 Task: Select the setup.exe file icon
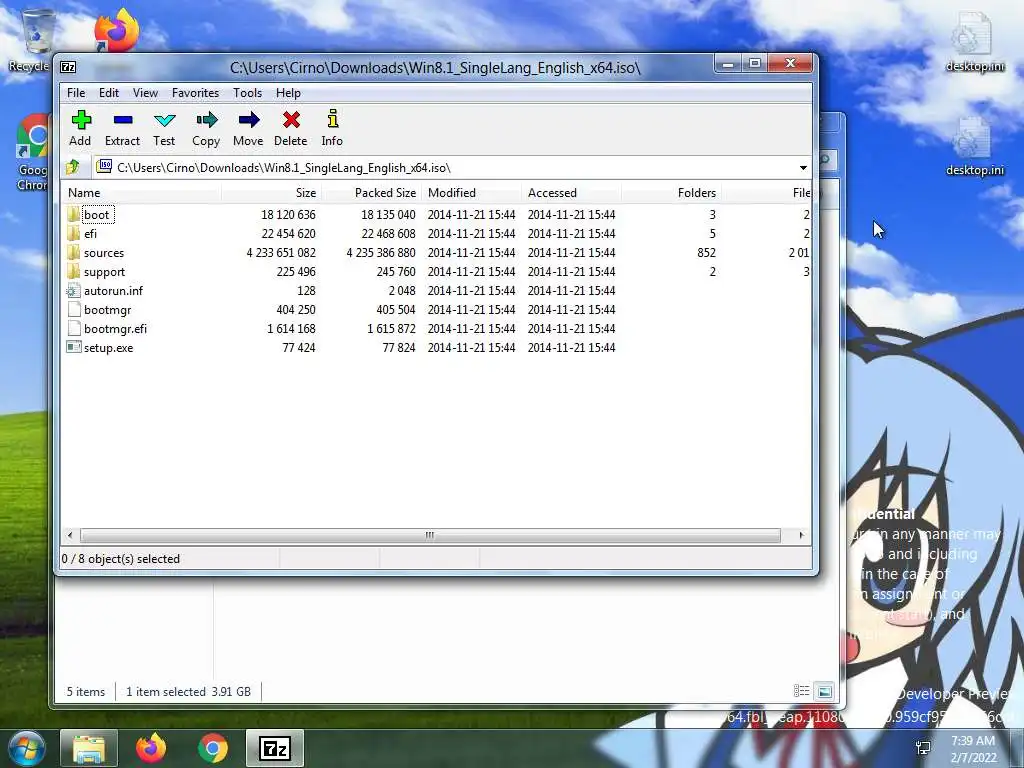point(74,347)
